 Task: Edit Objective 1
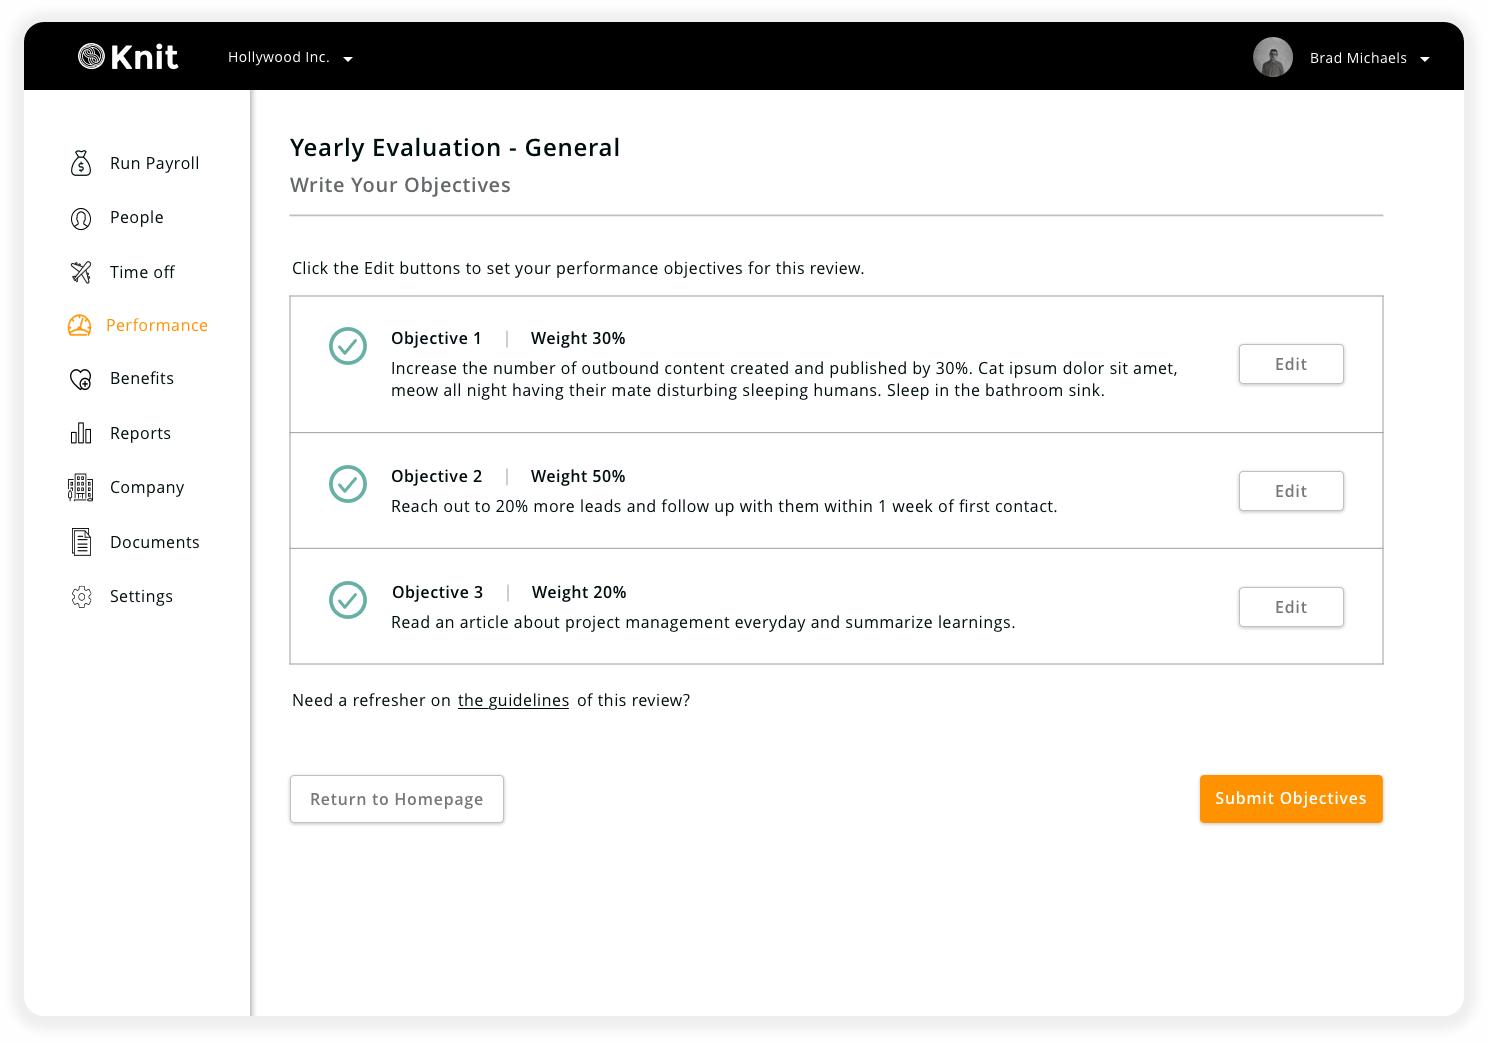[x=1291, y=364]
